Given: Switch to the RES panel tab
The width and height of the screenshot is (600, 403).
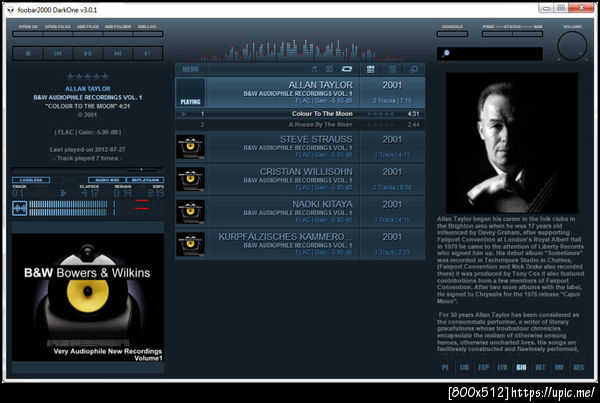Looking at the screenshot, I should tap(579, 367).
